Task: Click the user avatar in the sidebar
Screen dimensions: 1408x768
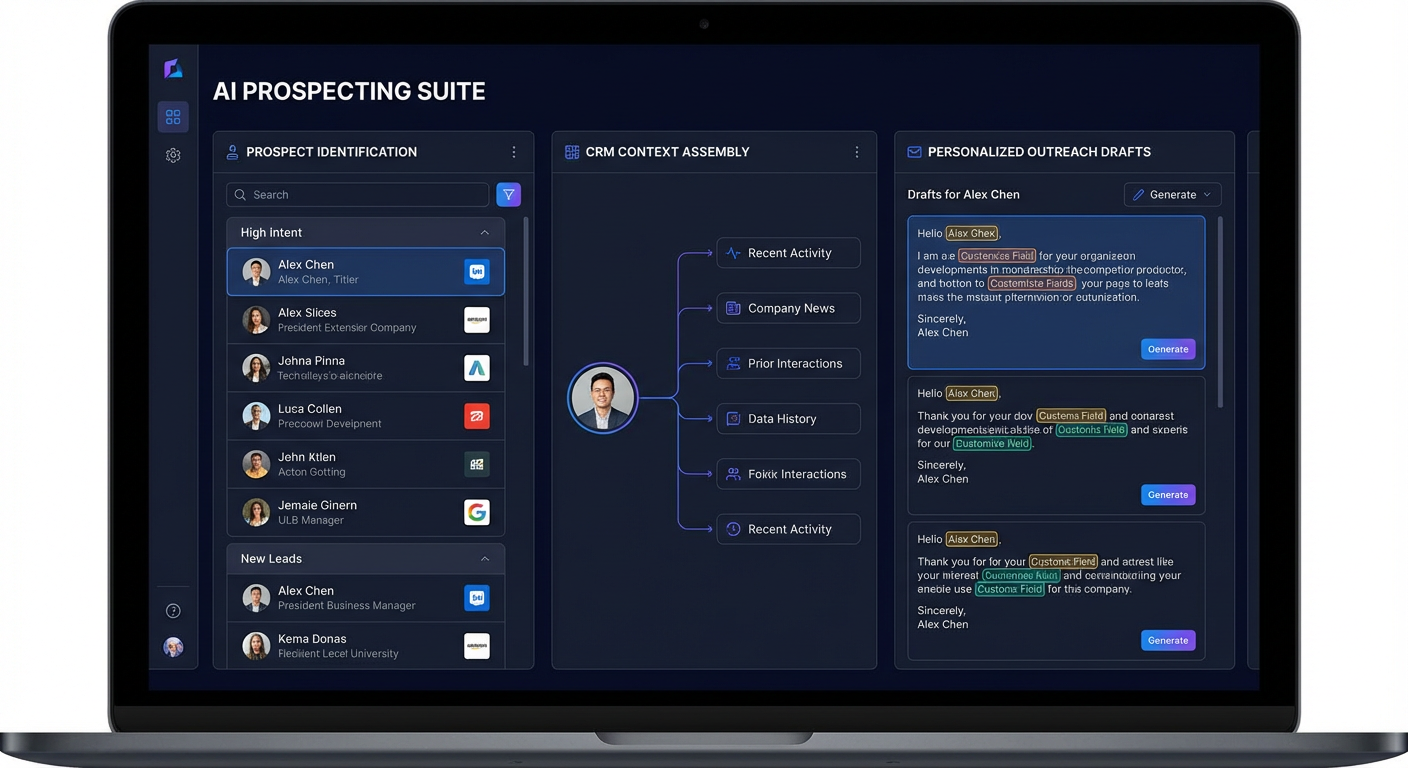Action: [x=173, y=647]
